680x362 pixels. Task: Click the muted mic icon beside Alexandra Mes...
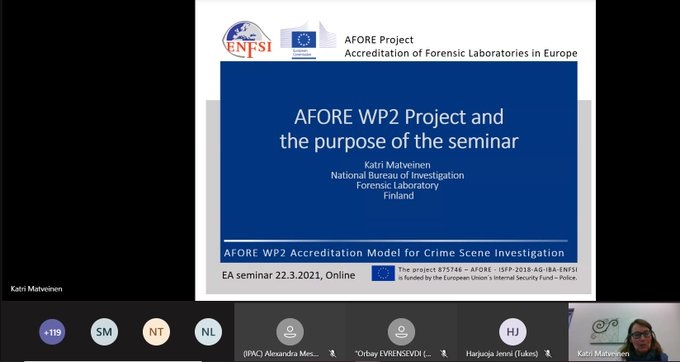tap(332, 354)
